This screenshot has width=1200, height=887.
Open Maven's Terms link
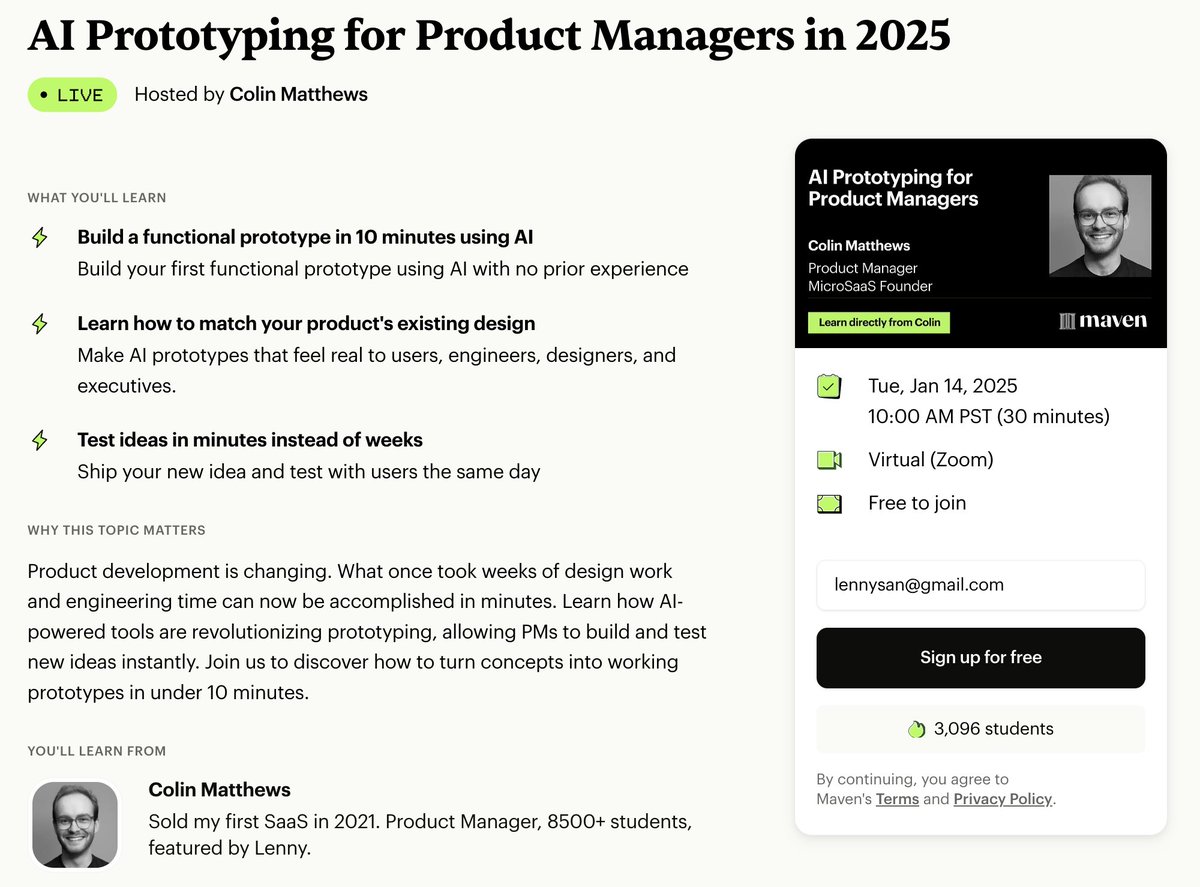897,799
